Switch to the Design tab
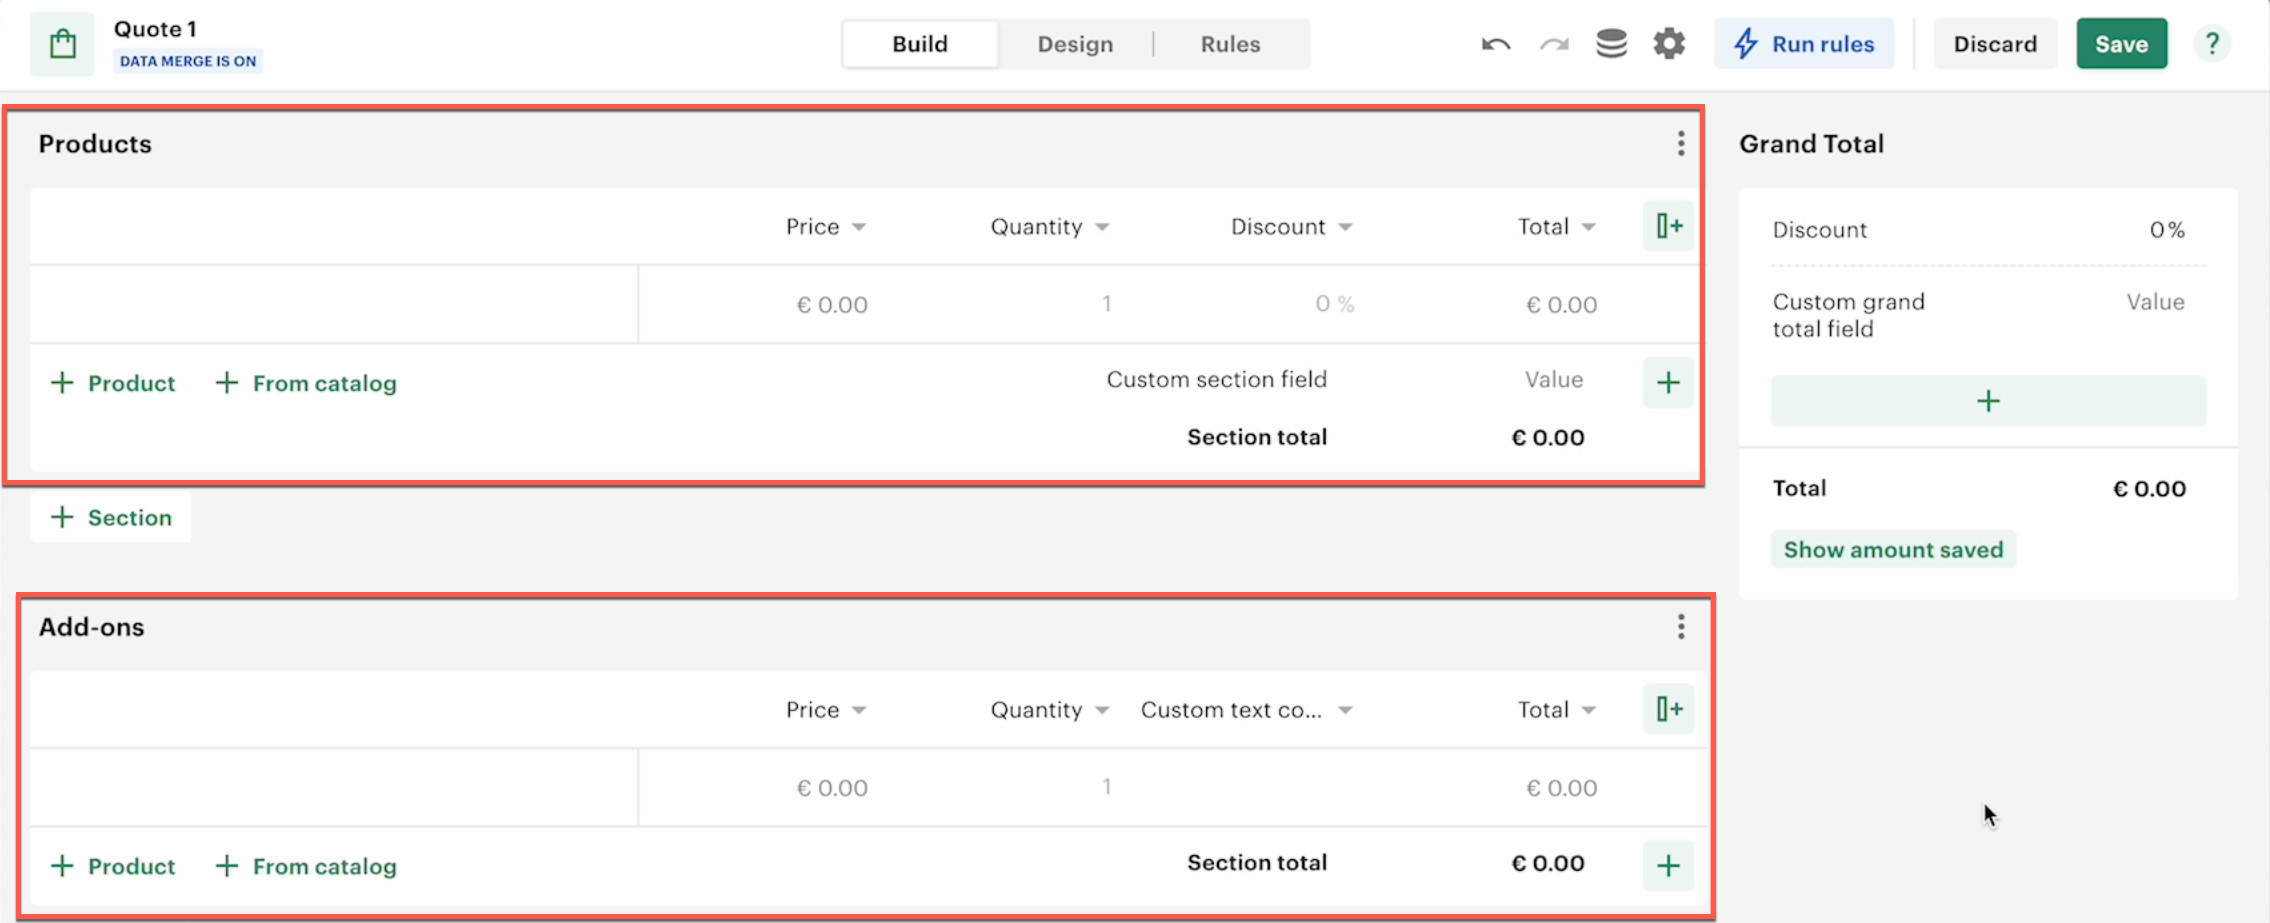The image size is (2270, 923). point(1075,44)
